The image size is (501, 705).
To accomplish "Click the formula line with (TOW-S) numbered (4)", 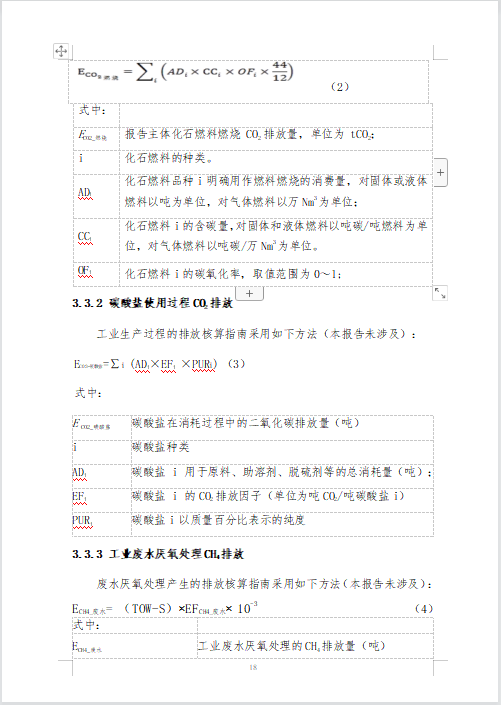I will [x=252, y=608].
